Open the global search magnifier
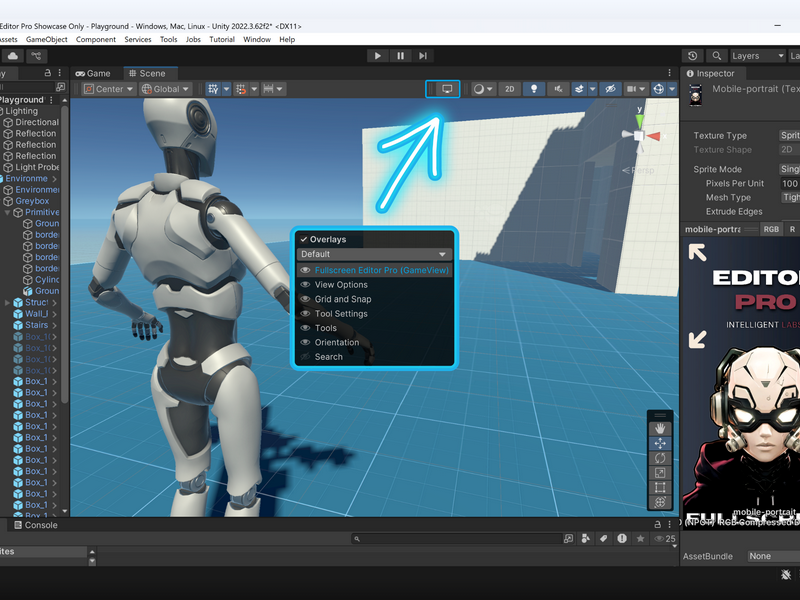 (717, 56)
